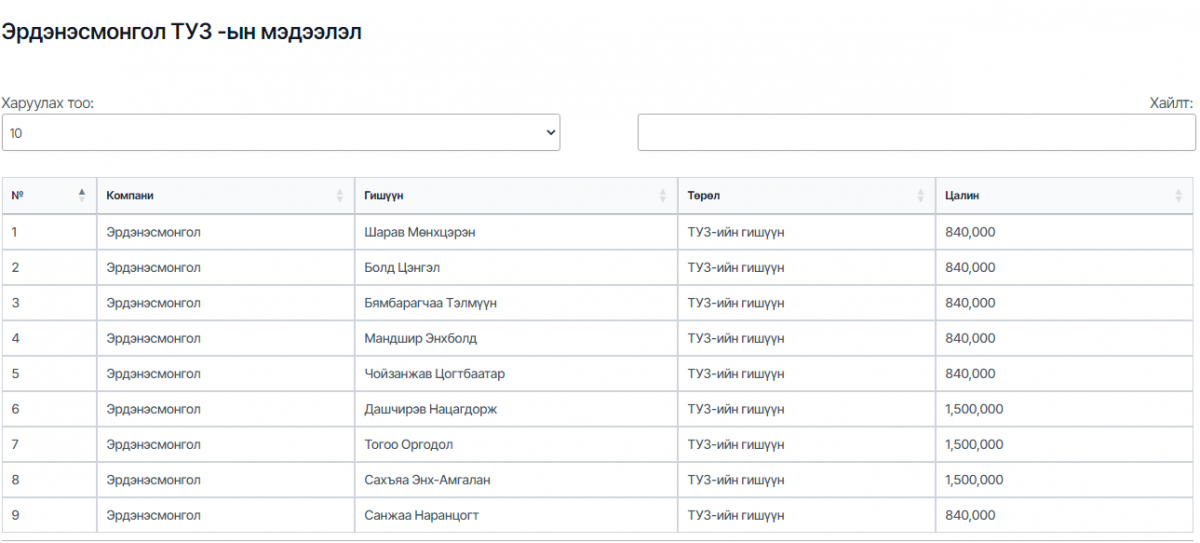Click the Болд Цэнгэл name cell
1200x543 pixels.
click(x=402, y=267)
